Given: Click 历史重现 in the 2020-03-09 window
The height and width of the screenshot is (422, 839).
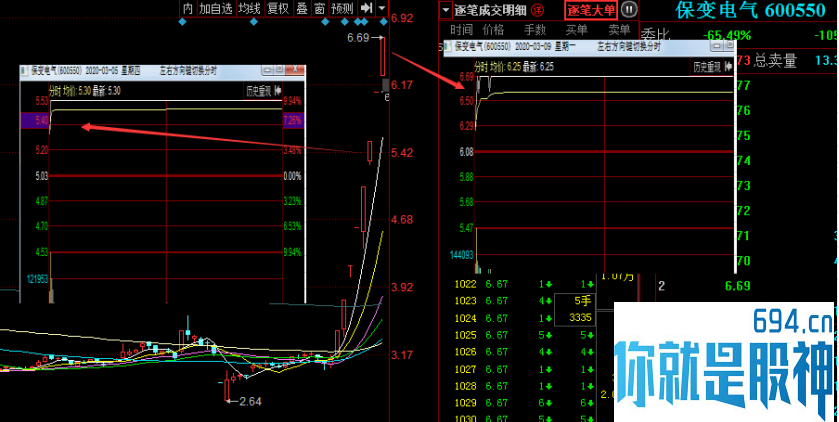Looking at the screenshot, I should [707, 67].
